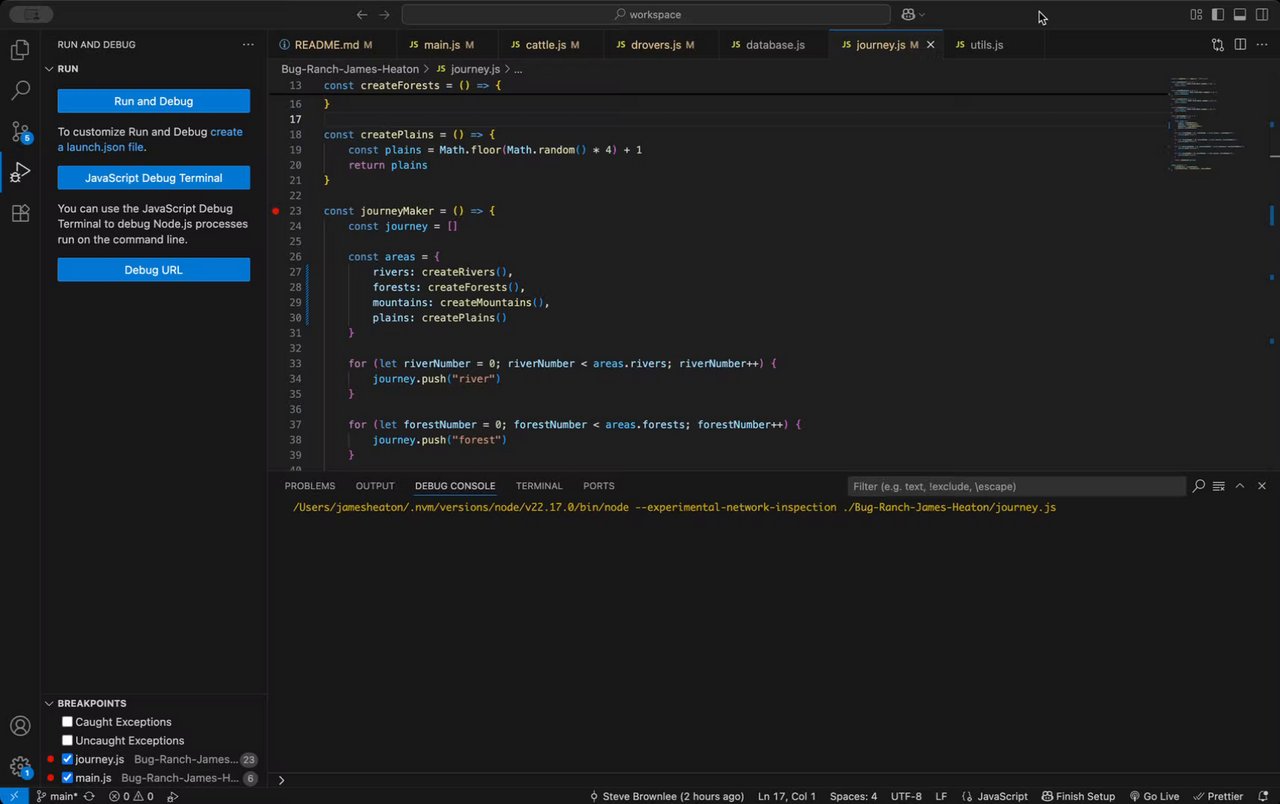Open the Search view icon
The height and width of the screenshot is (804, 1280).
pos(20,91)
